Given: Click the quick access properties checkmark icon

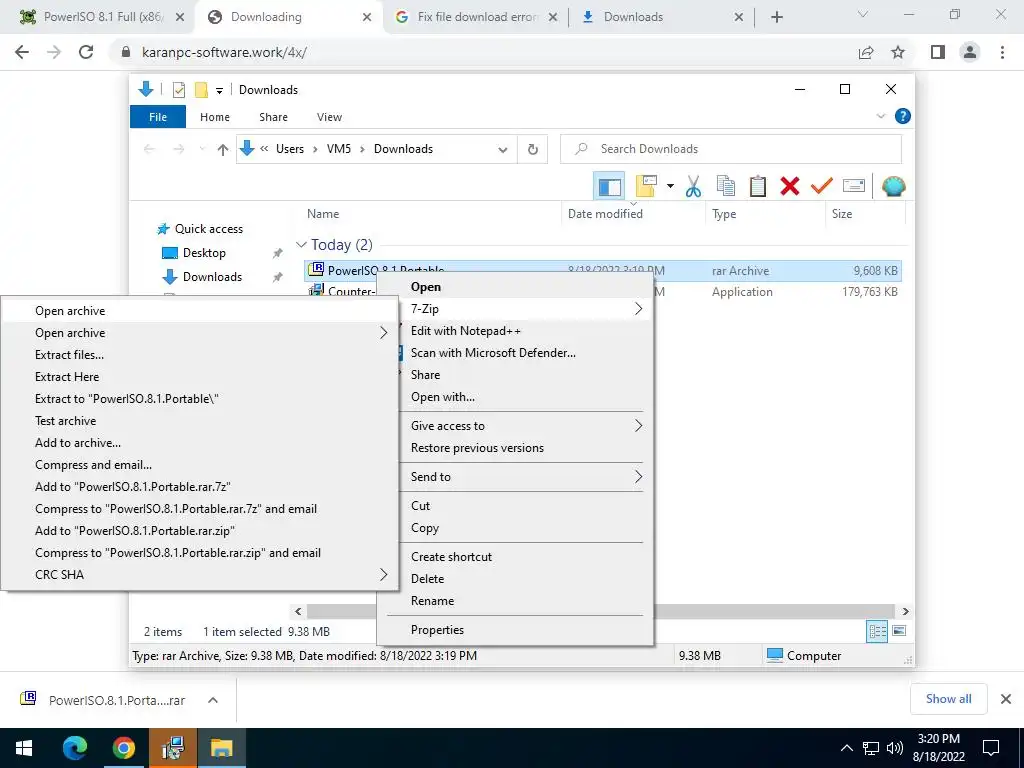Looking at the screenshot, I should pyautogui.click(x=178, y=90).
